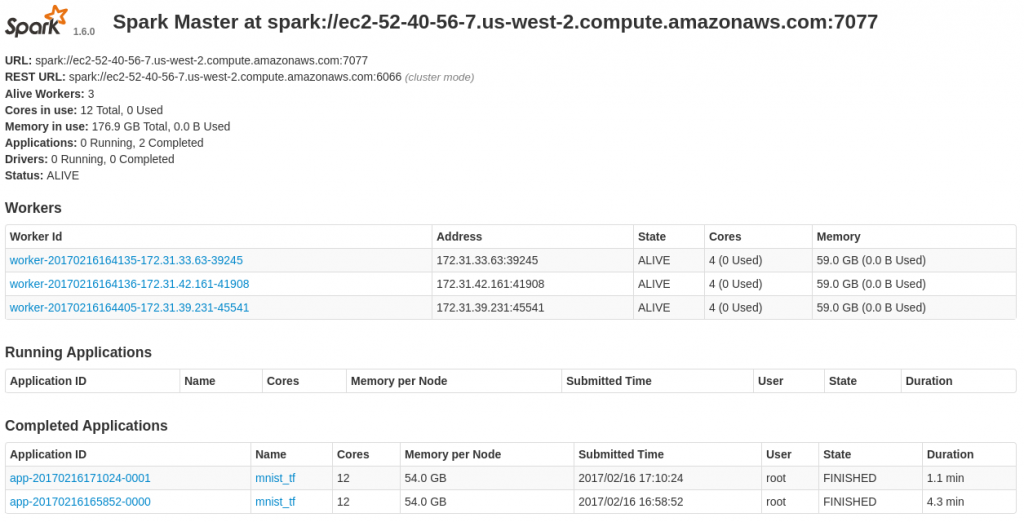Click FINISHED state of app 0000
This screenshot has height=522, width=1024.
pyautogui.click(x=850, y=502)
